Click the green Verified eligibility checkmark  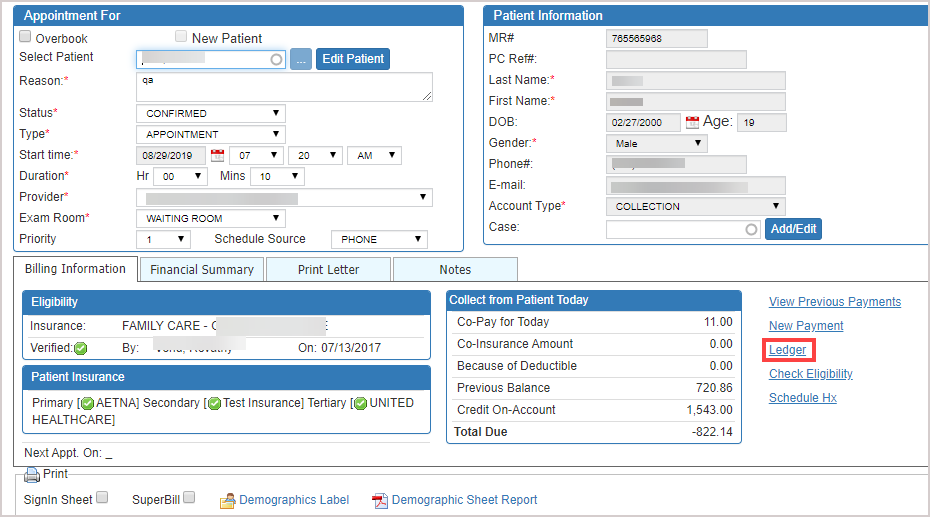click(81, 348)
